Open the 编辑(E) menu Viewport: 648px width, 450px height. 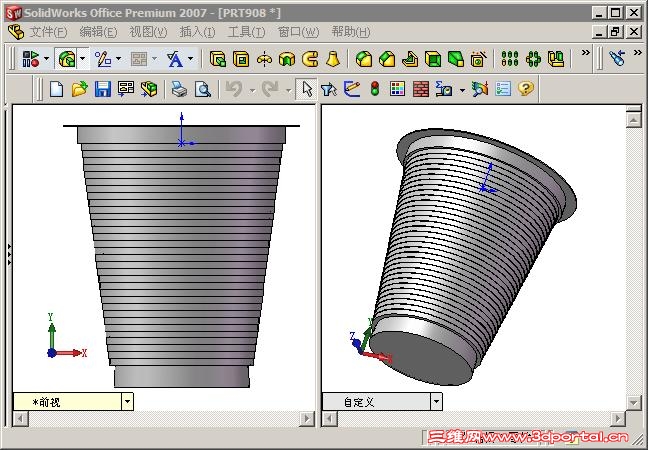click(98, 32)
